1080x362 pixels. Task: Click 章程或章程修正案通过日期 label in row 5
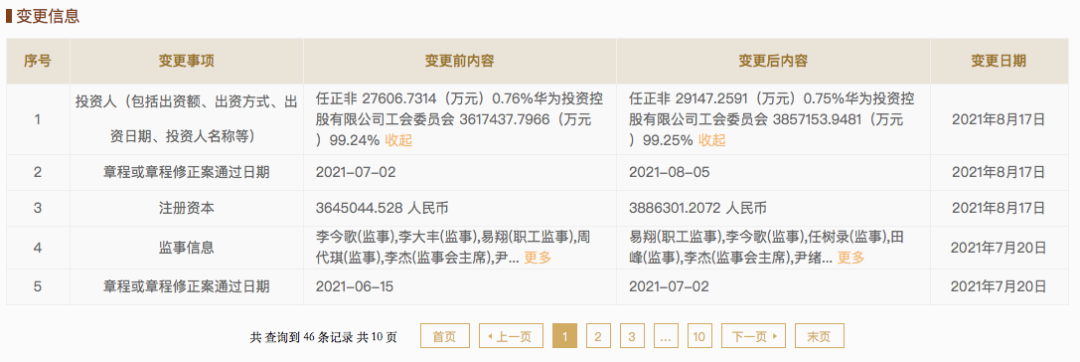coord(187,286)
